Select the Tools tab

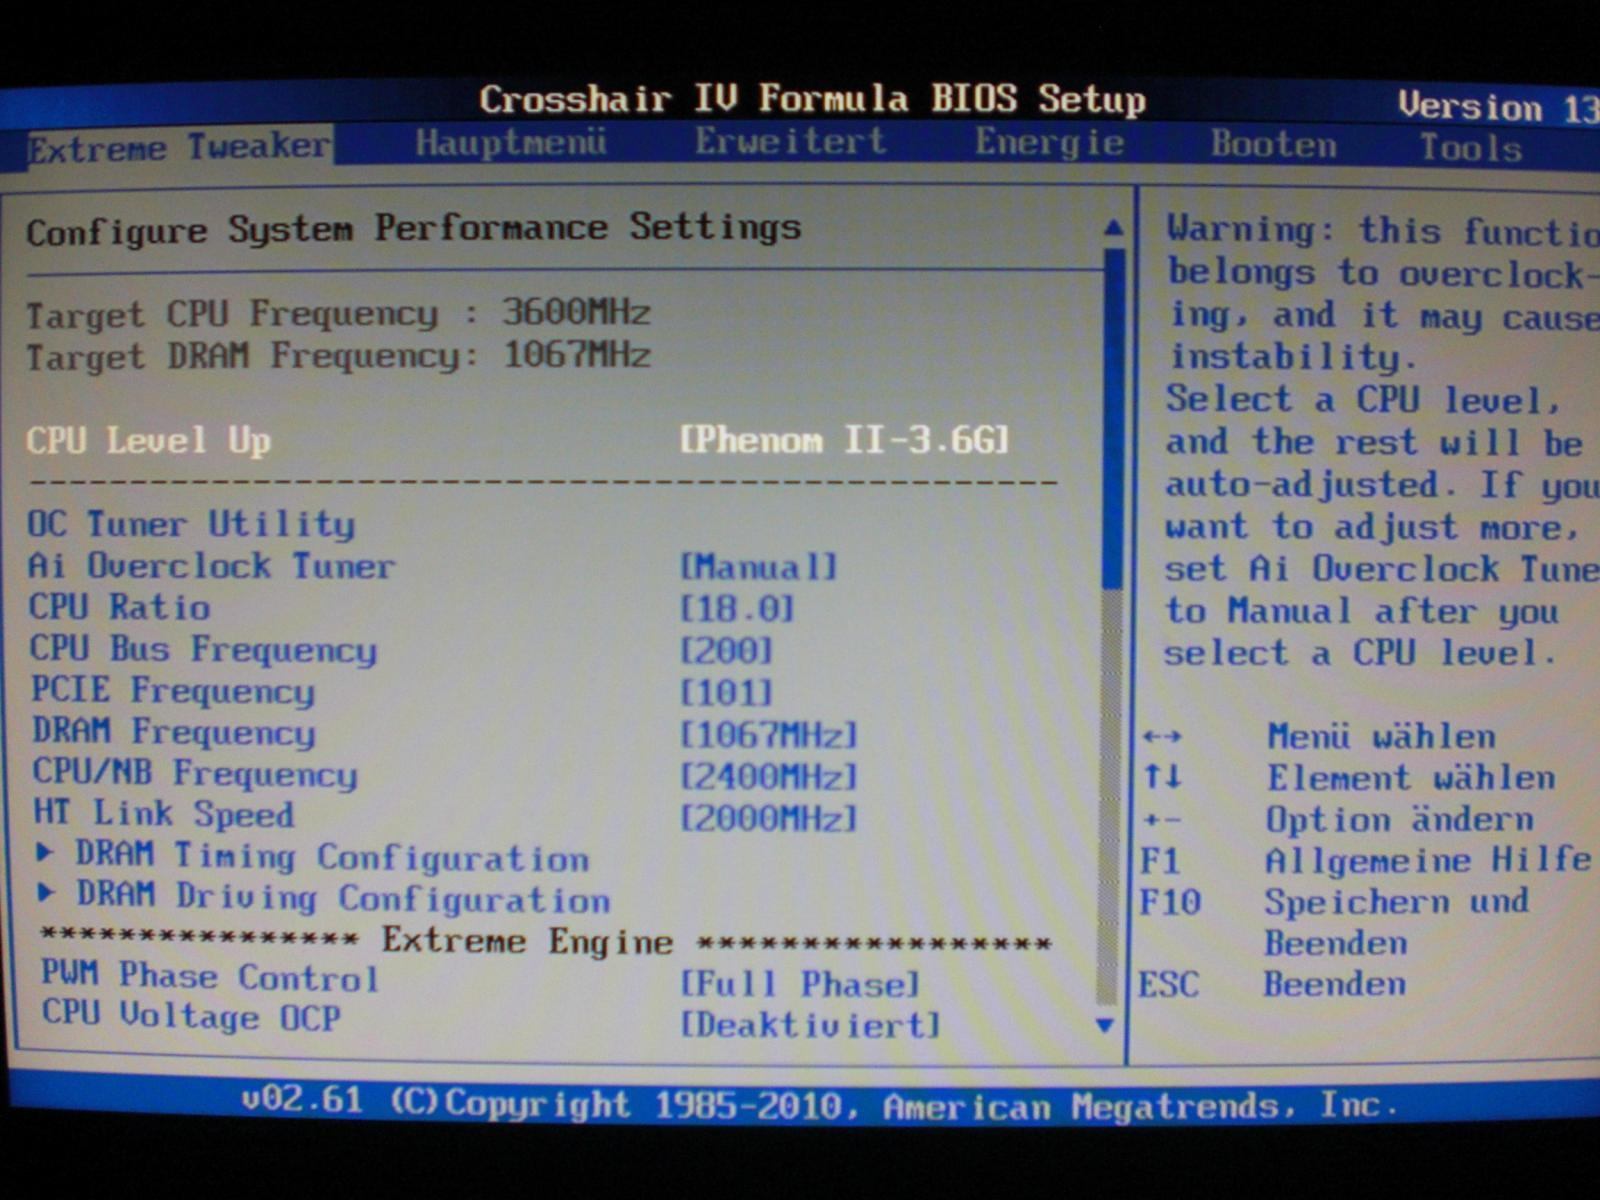click(1470, 148)
